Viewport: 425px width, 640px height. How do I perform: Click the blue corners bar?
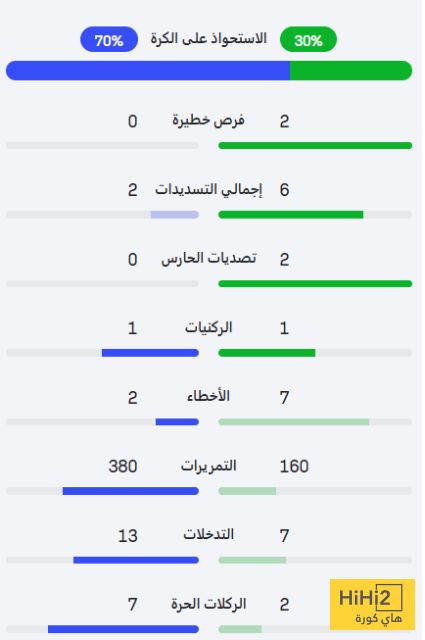click(150, 353)
